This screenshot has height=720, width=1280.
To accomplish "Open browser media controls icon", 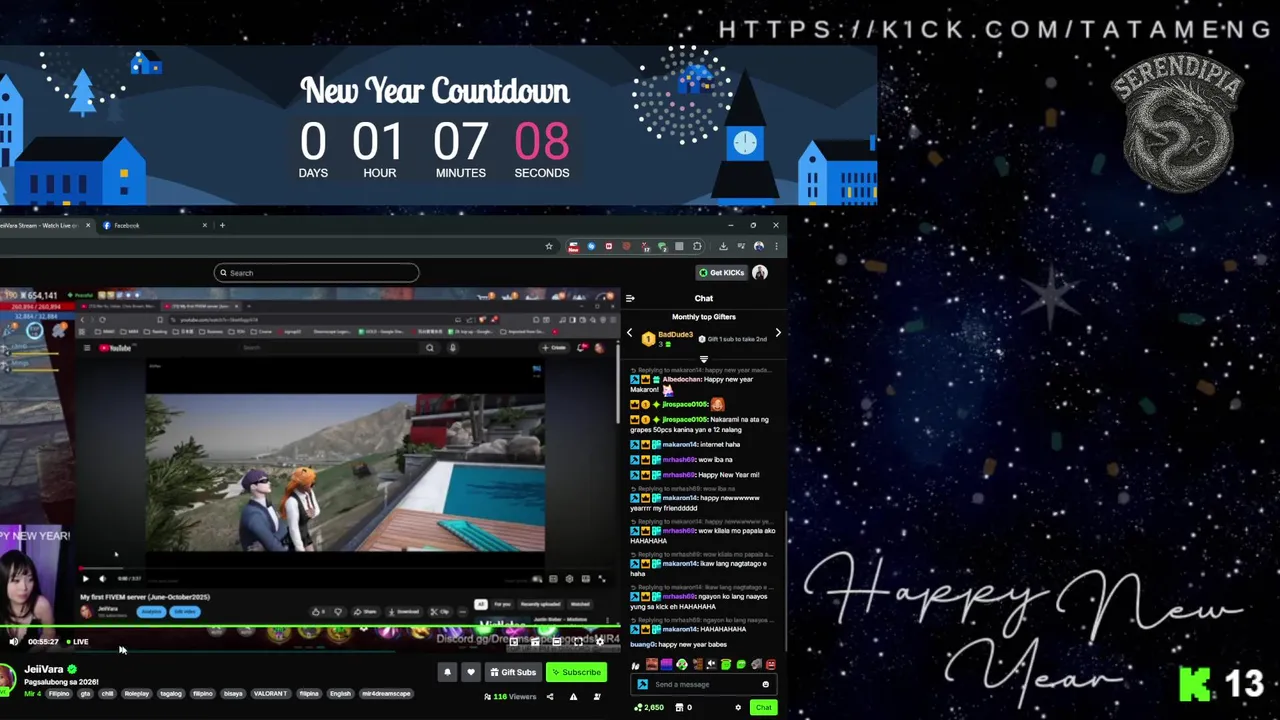I will click(x=741, y=246).
